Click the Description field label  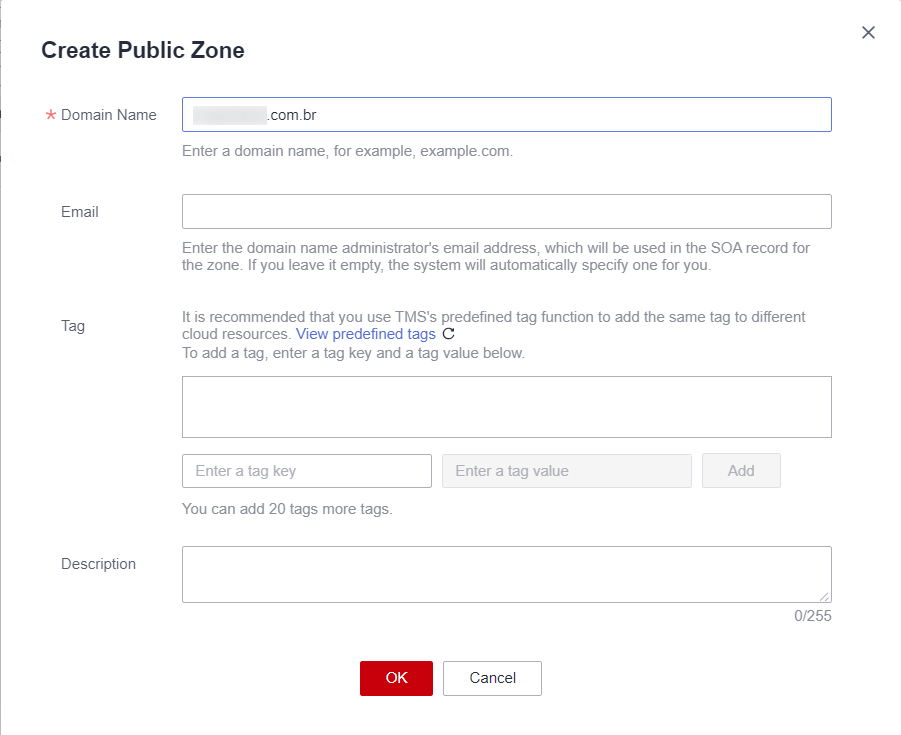pos(98,564)
